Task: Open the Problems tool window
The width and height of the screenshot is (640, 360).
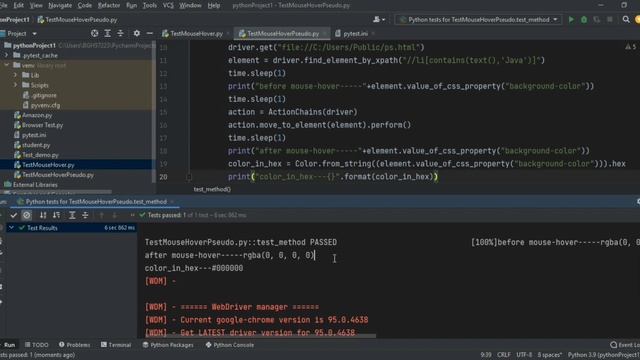Action: [x=74, y=345]
